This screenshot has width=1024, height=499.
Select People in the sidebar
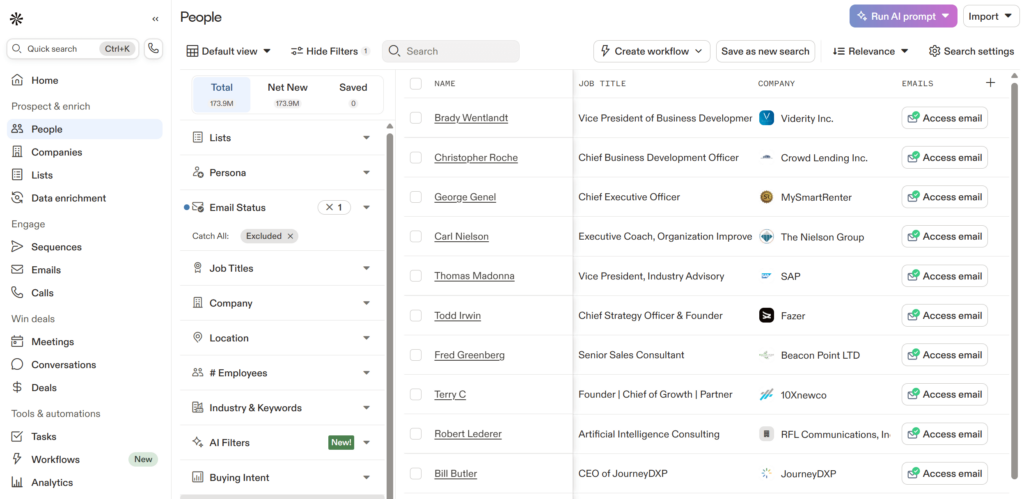click(x=85, y=129)
